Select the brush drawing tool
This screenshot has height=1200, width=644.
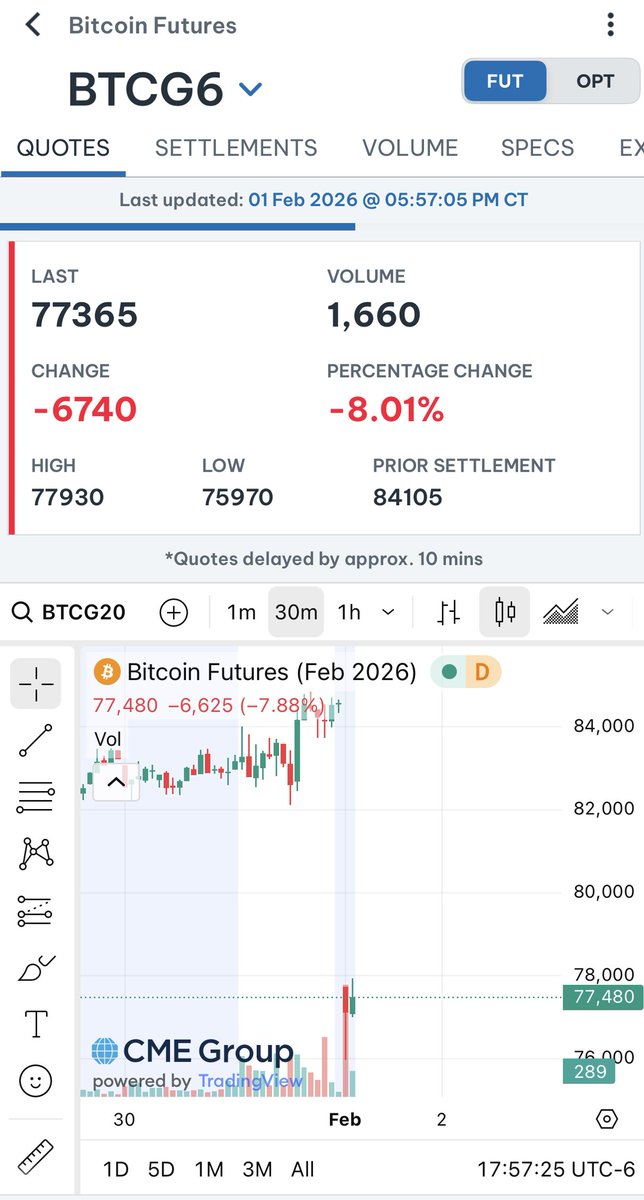(36, 968)
